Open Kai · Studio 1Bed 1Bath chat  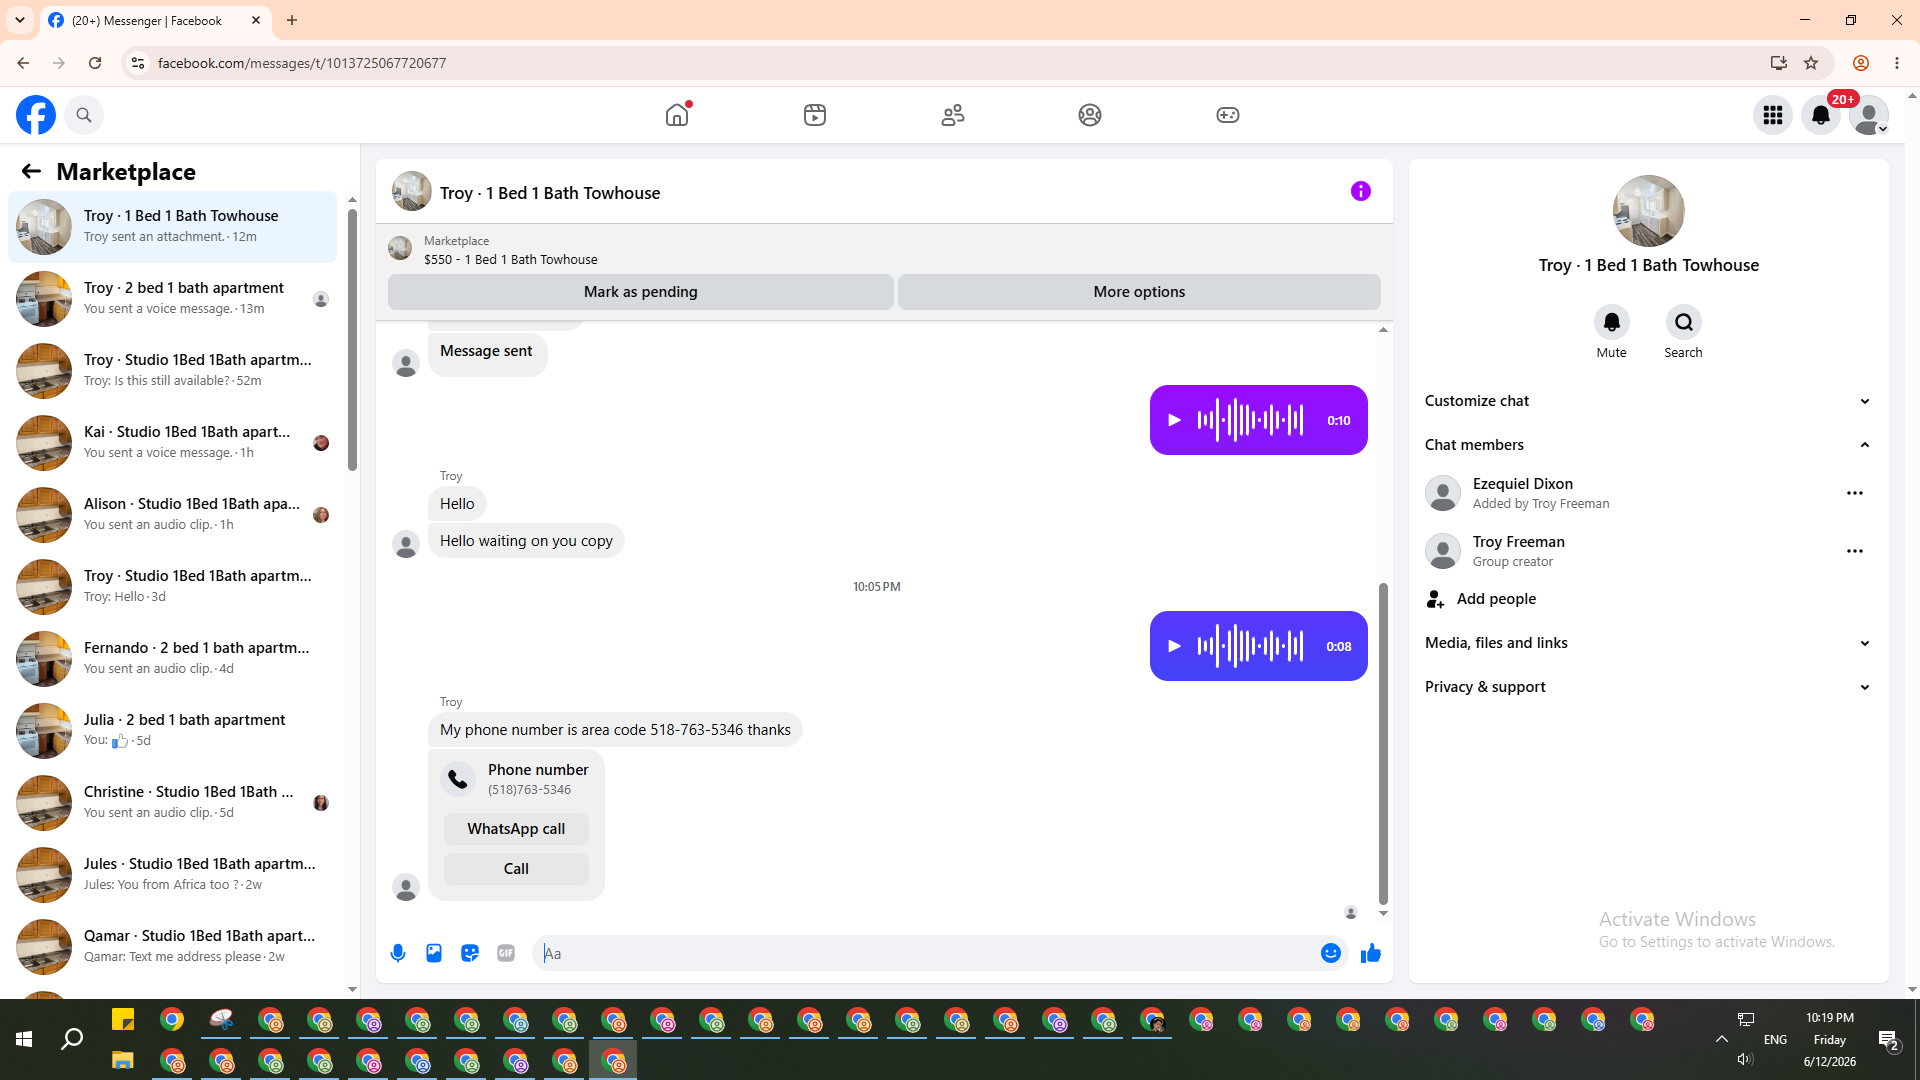[x=172, y=442]
